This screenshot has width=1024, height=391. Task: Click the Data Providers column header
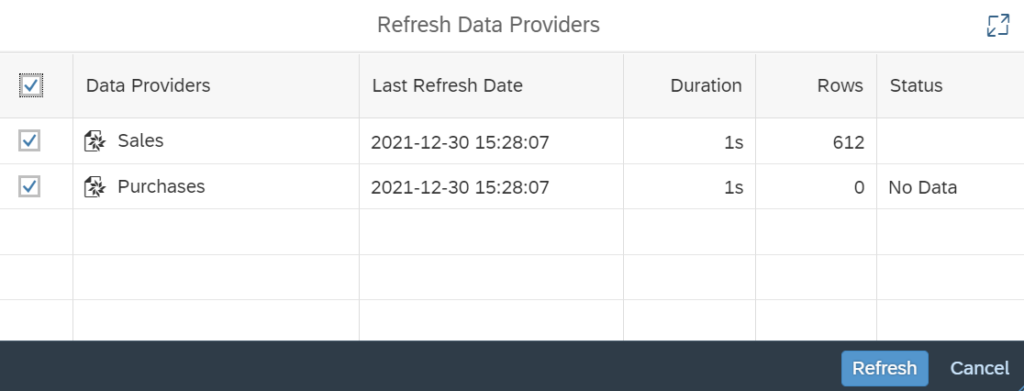point(148,86)
